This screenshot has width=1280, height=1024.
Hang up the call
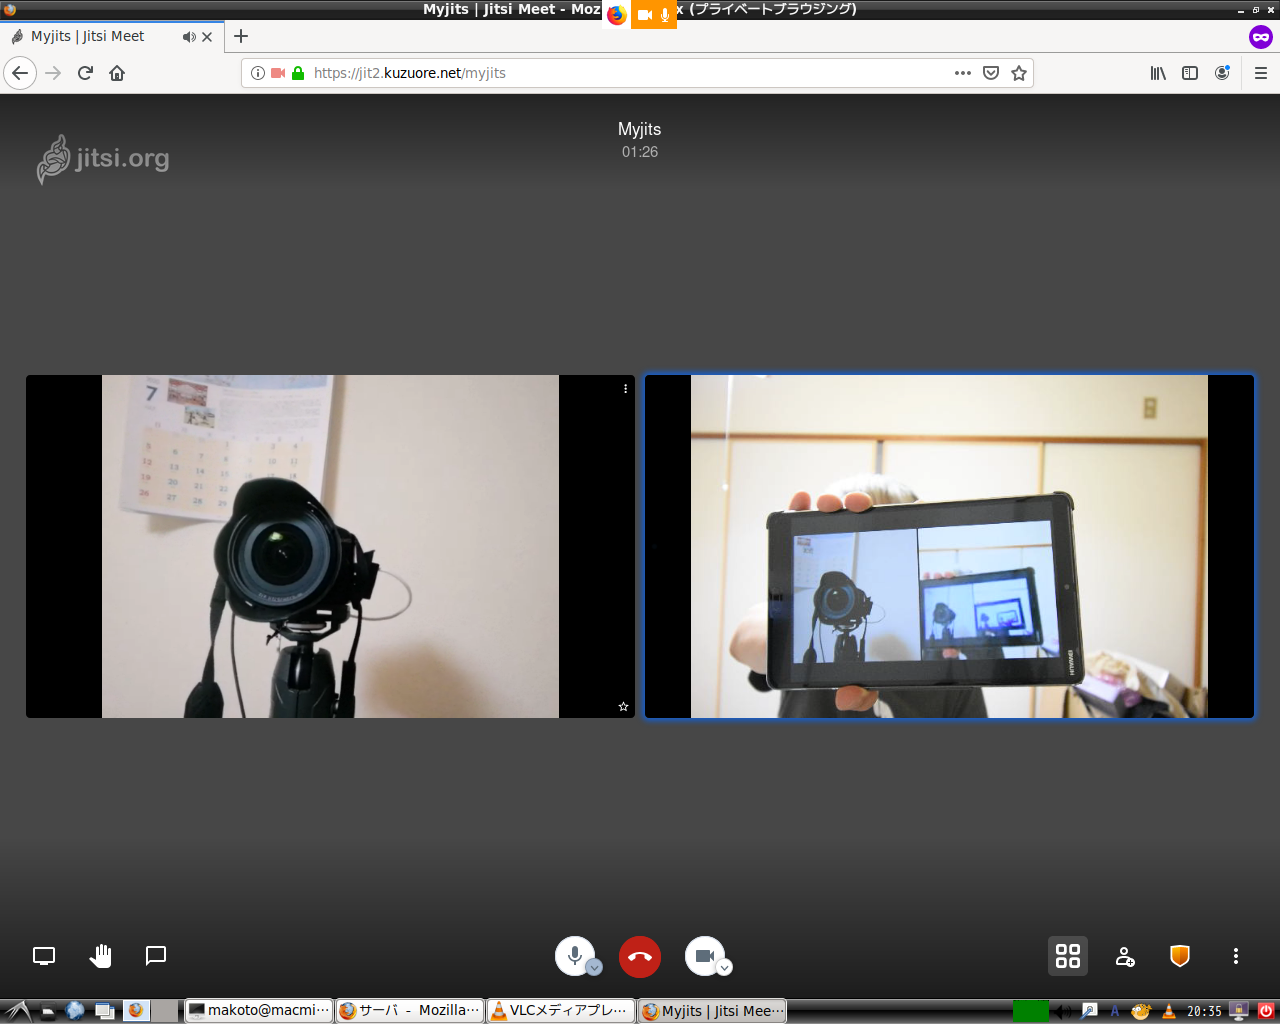click(x=640, y=957)
